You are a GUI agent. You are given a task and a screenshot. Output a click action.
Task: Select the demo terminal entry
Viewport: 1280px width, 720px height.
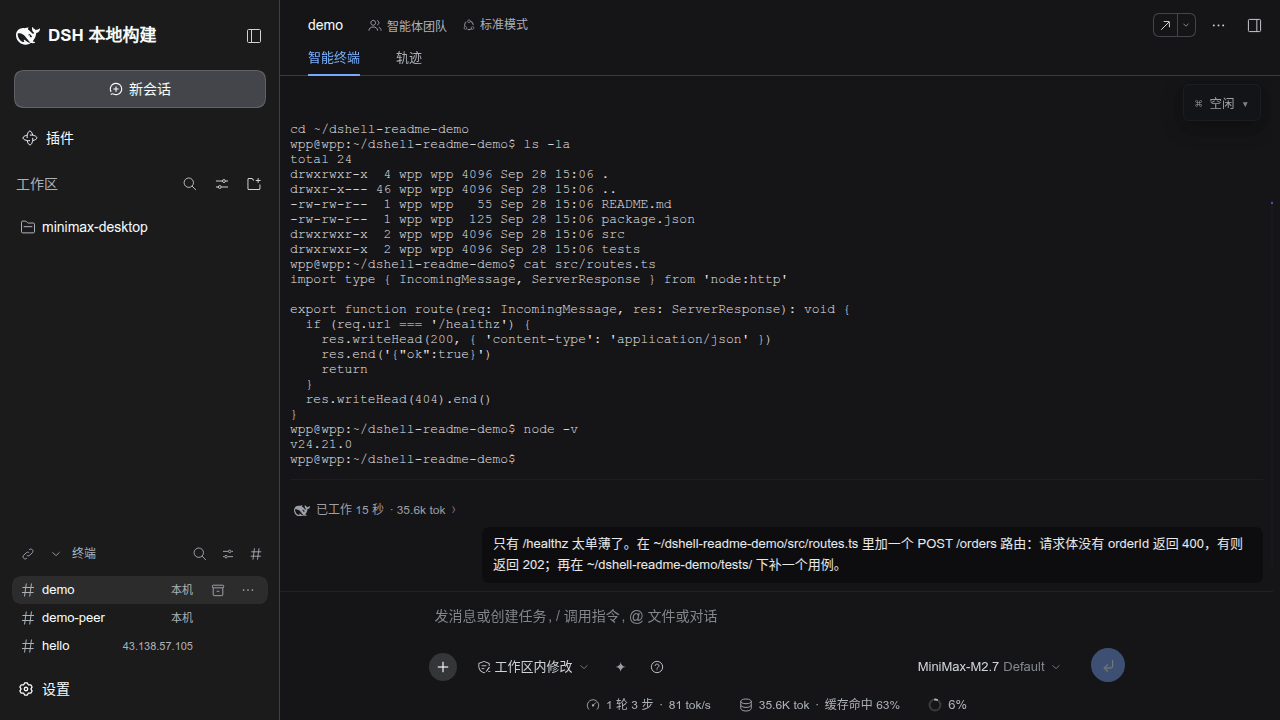tap(140, 590)
